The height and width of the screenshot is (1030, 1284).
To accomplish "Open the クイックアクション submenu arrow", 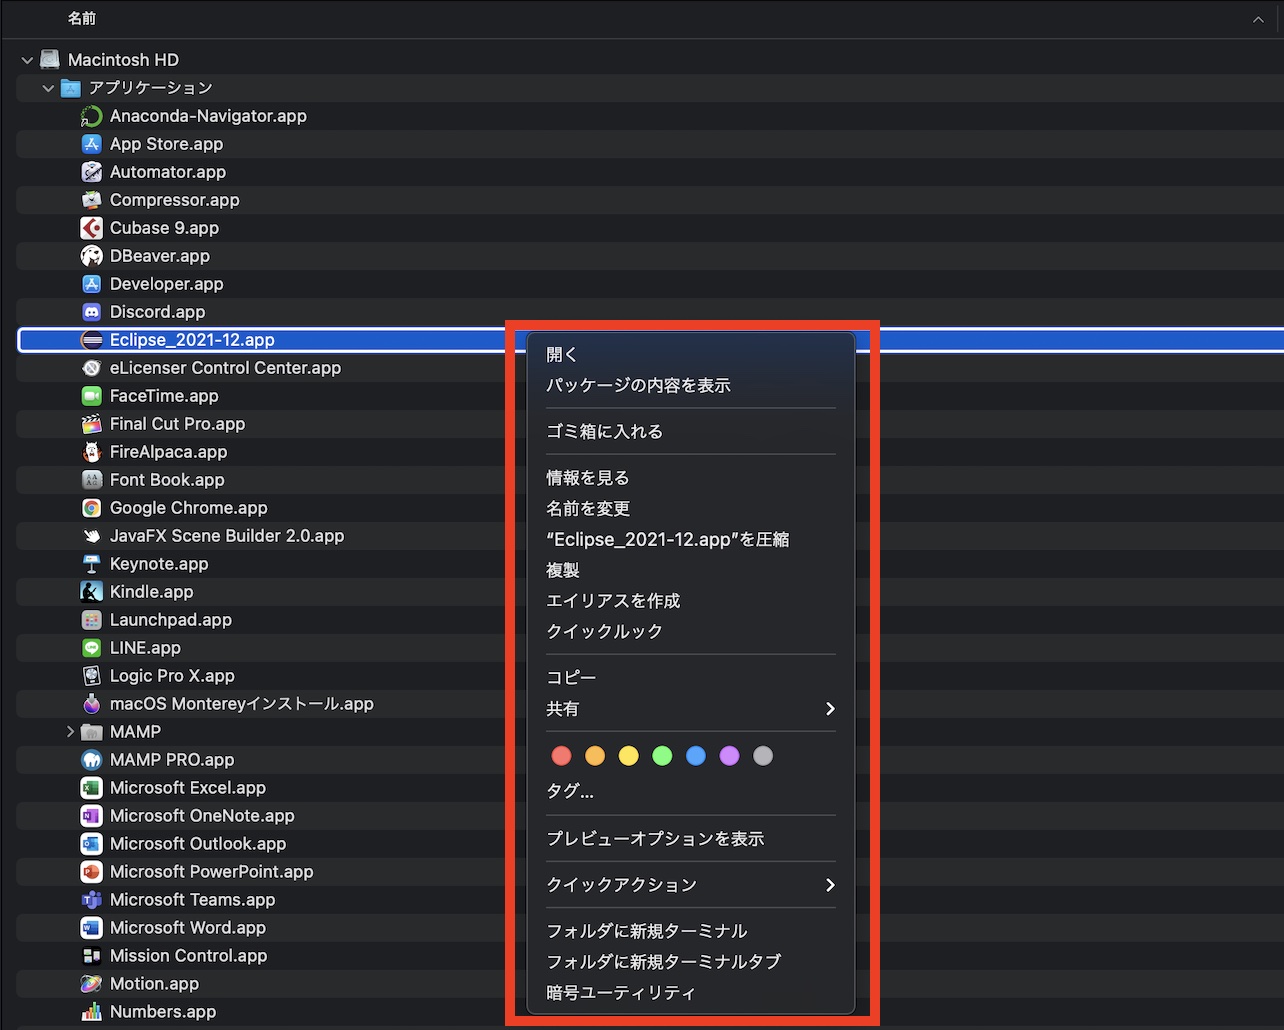I will 830,885.
